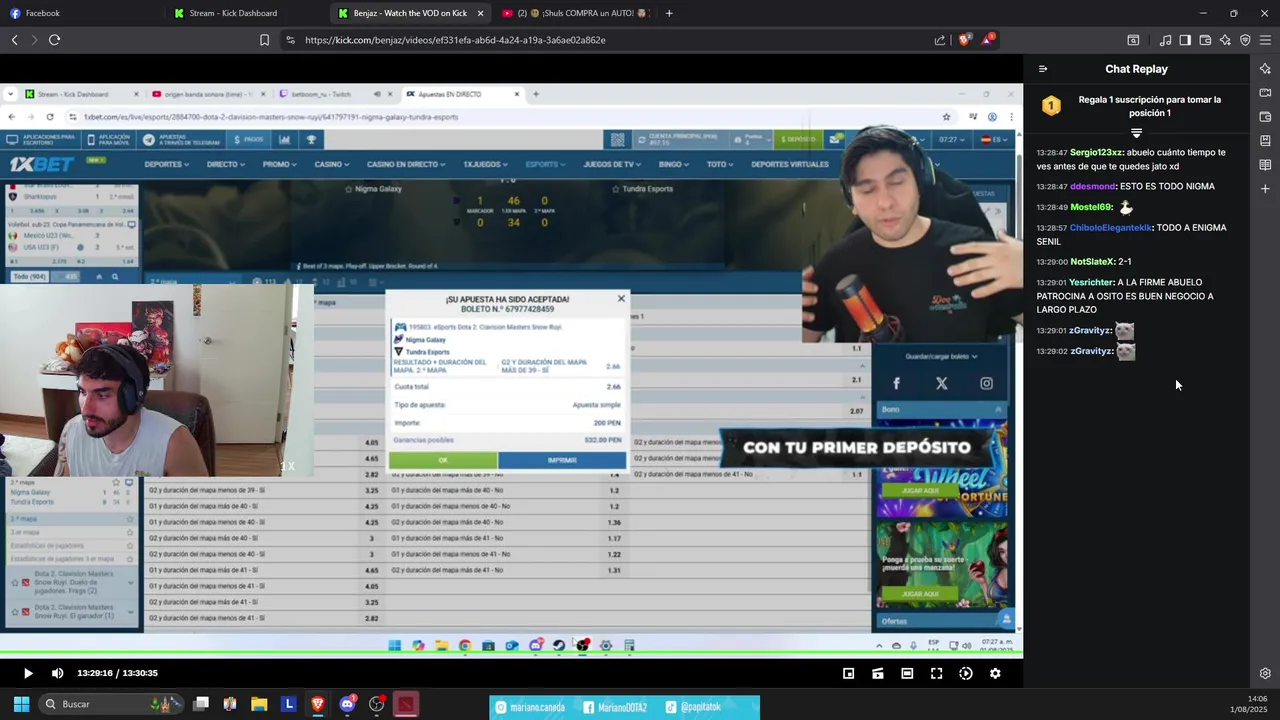1280x720 pixels.
Task: Enable picture-in-picture mode on player
Action: (848, 674)
